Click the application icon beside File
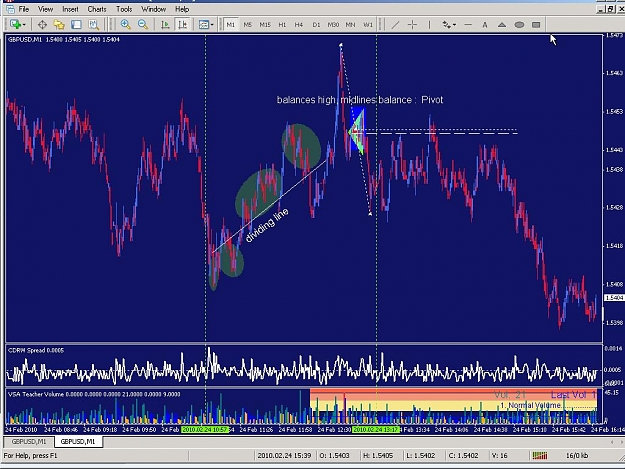 [x=10, y=9]
